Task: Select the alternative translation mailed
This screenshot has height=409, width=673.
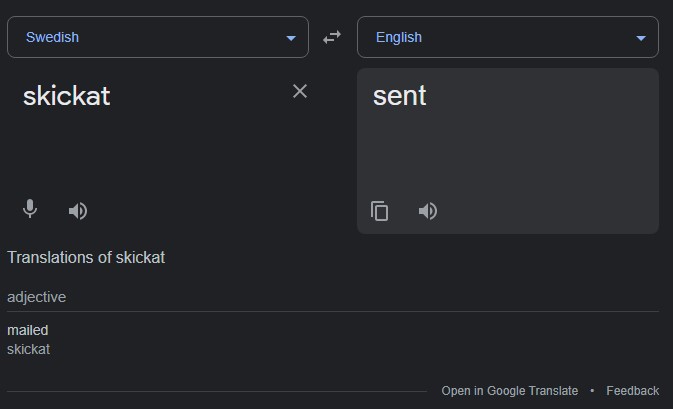Action: pyautogui.click(x=27, y=330)
